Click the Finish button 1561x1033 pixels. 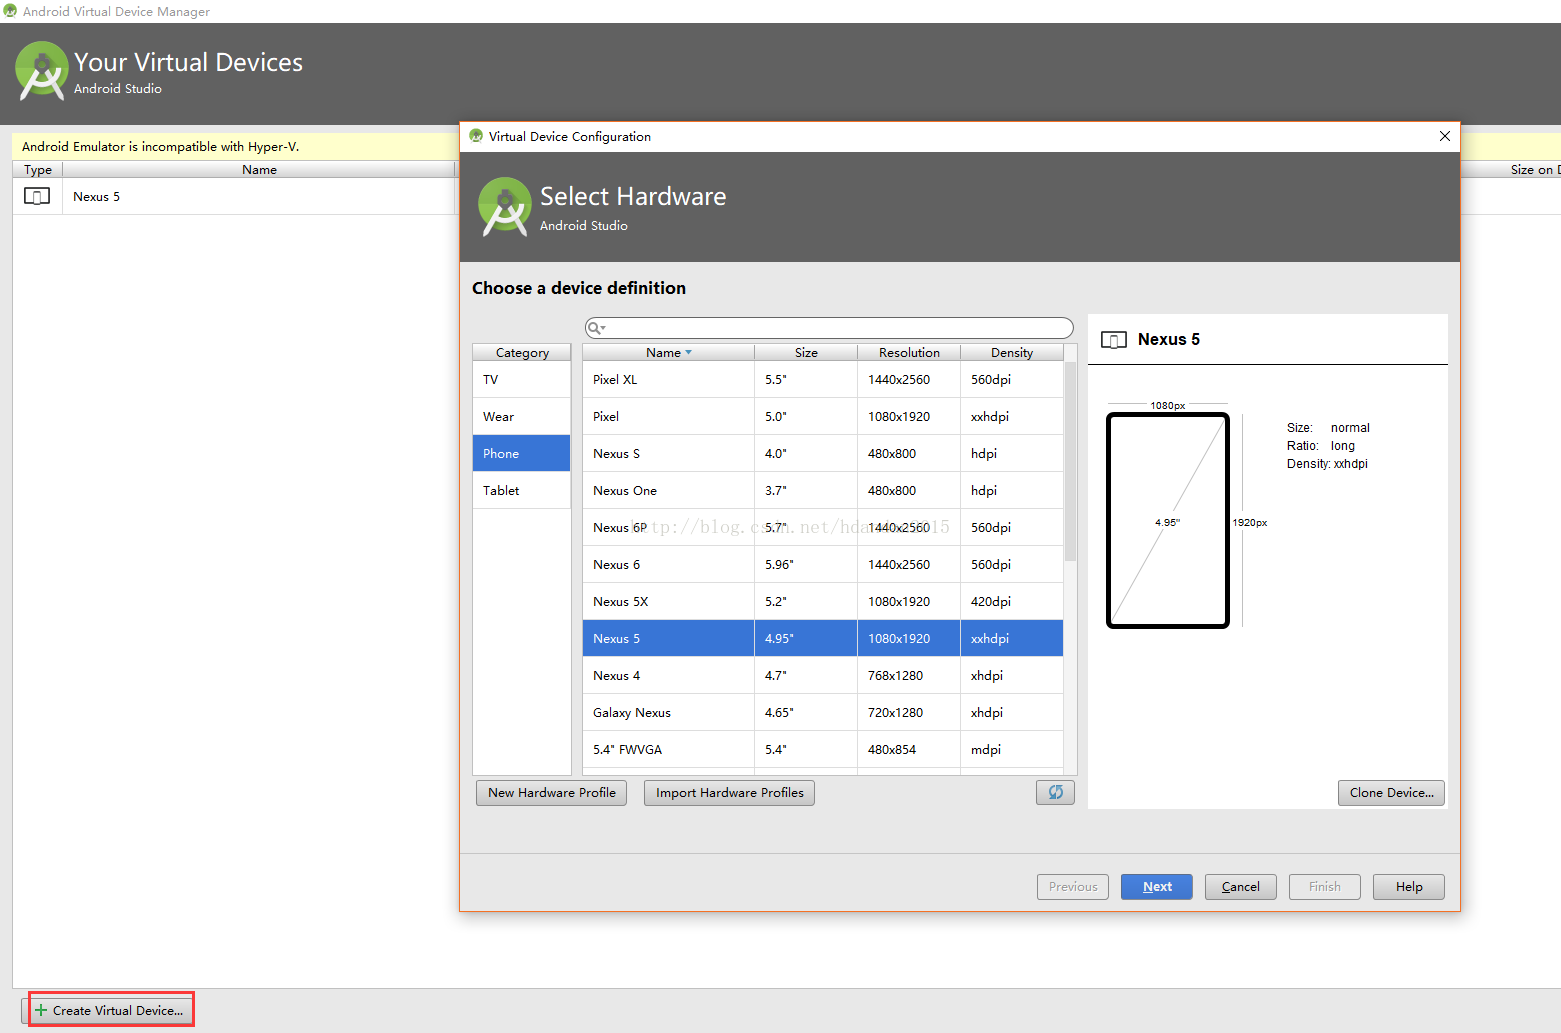(x=1325, y=886)
